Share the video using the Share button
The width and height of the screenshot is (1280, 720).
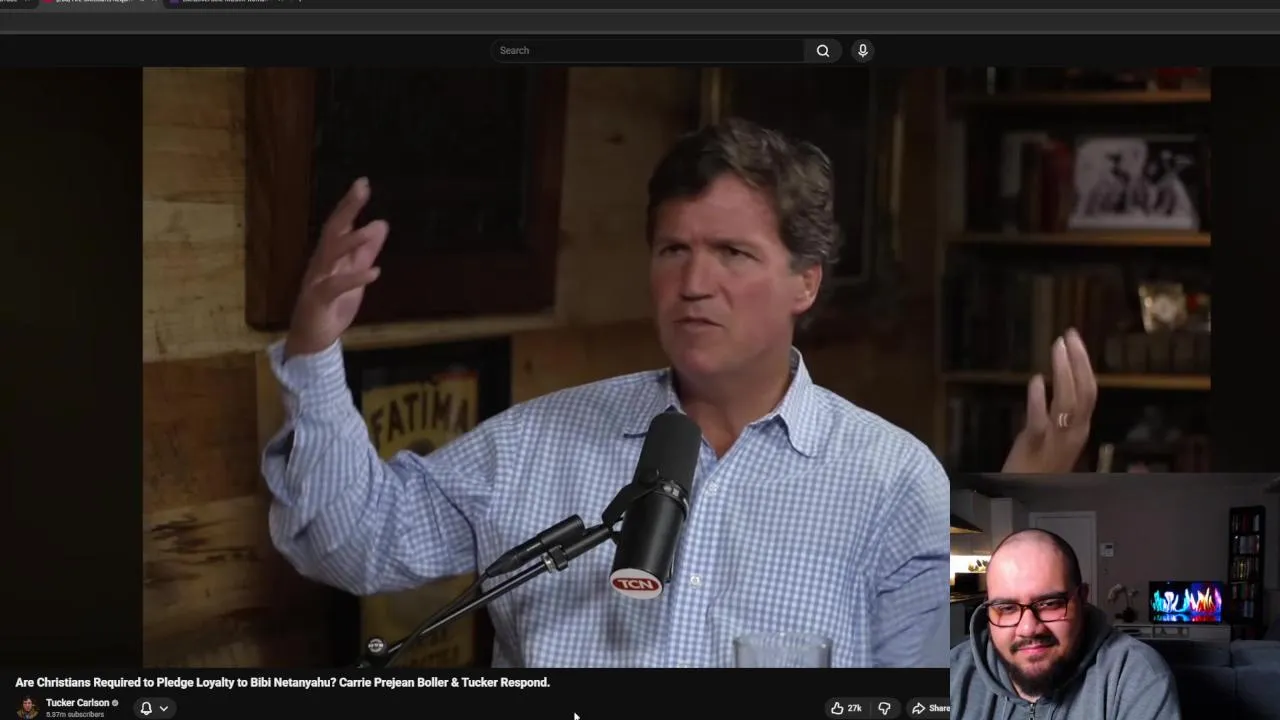[x=930, y=708]
